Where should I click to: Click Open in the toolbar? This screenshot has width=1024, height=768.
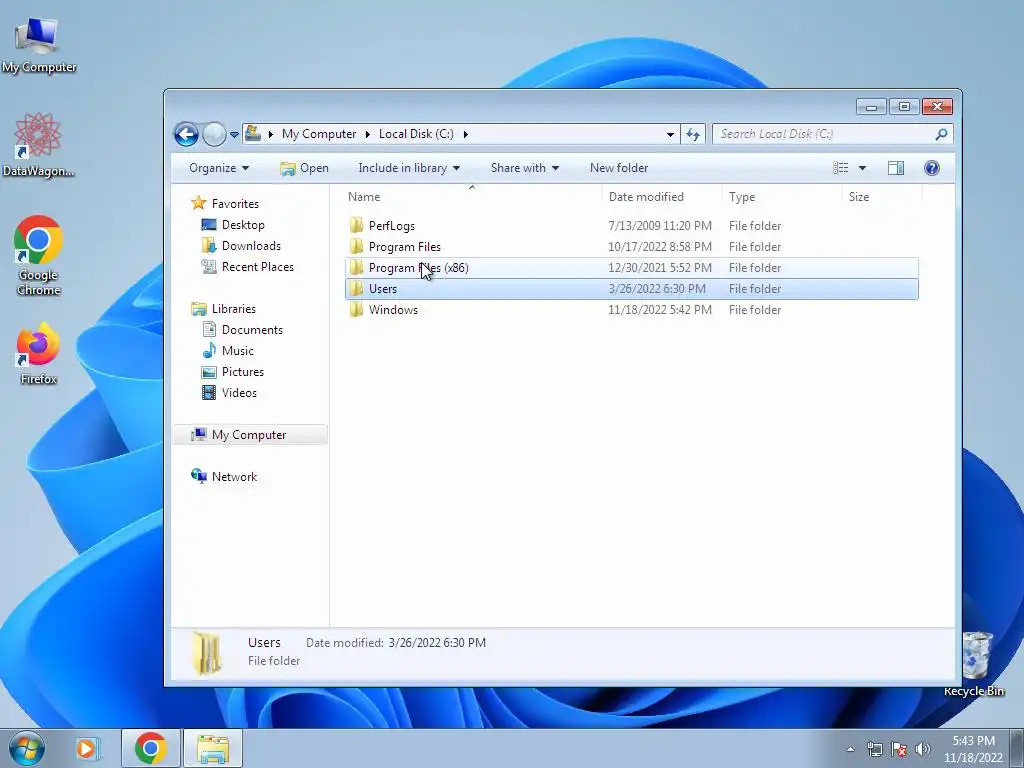[x=304, y=168]
